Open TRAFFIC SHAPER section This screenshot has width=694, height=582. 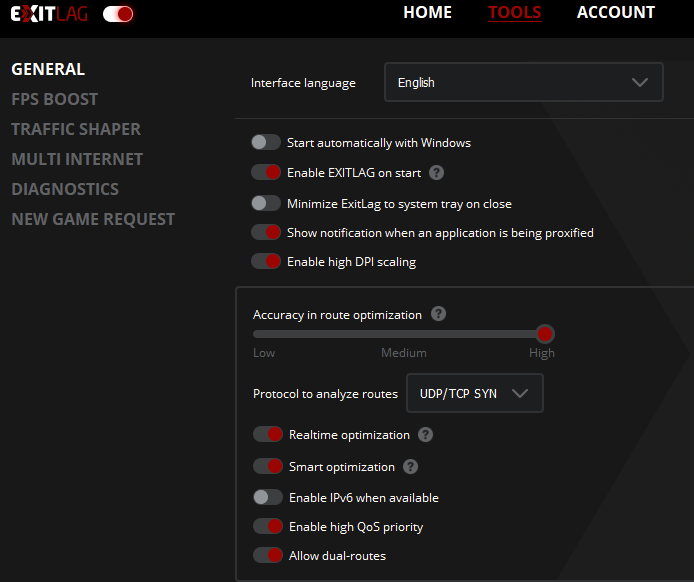coord(76,129)
